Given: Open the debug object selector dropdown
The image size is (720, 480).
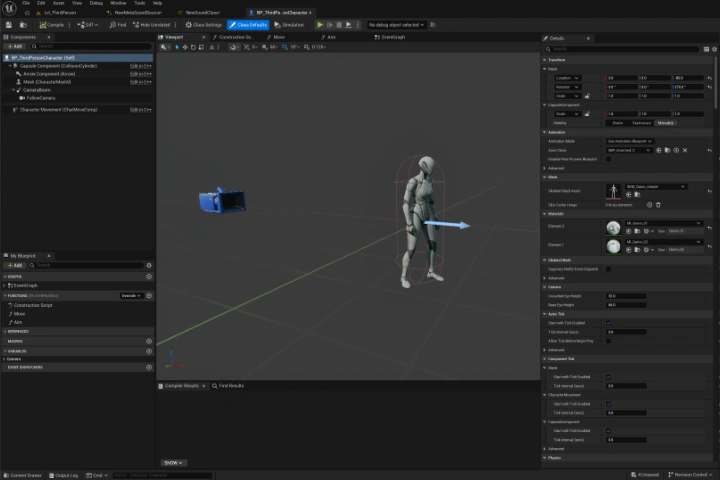Looking at the screenshot, I should tap(396, 25).
